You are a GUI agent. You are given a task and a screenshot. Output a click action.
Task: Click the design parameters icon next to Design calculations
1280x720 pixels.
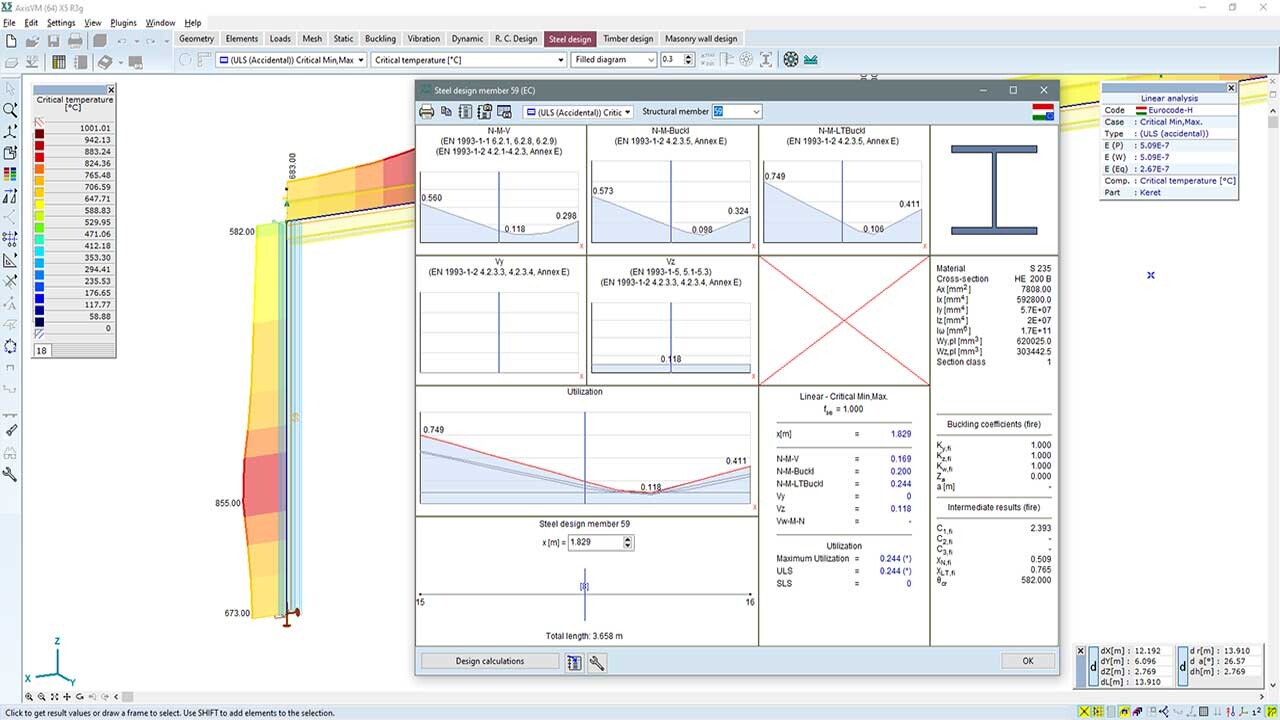(x=574, y=662)
